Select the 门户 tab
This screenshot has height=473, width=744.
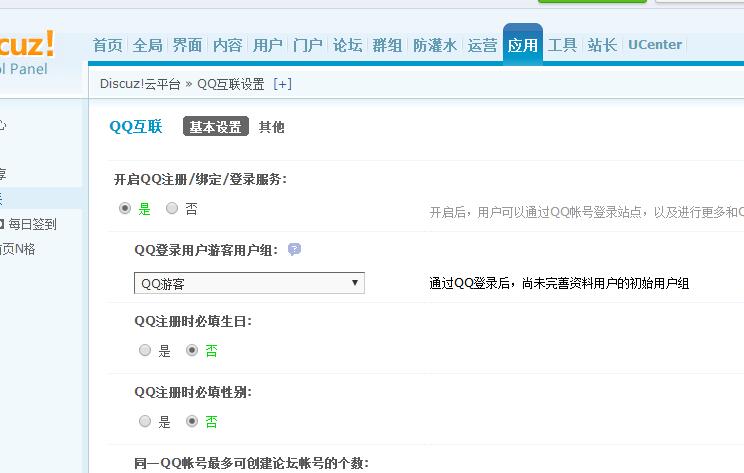(x=307, y=45)
